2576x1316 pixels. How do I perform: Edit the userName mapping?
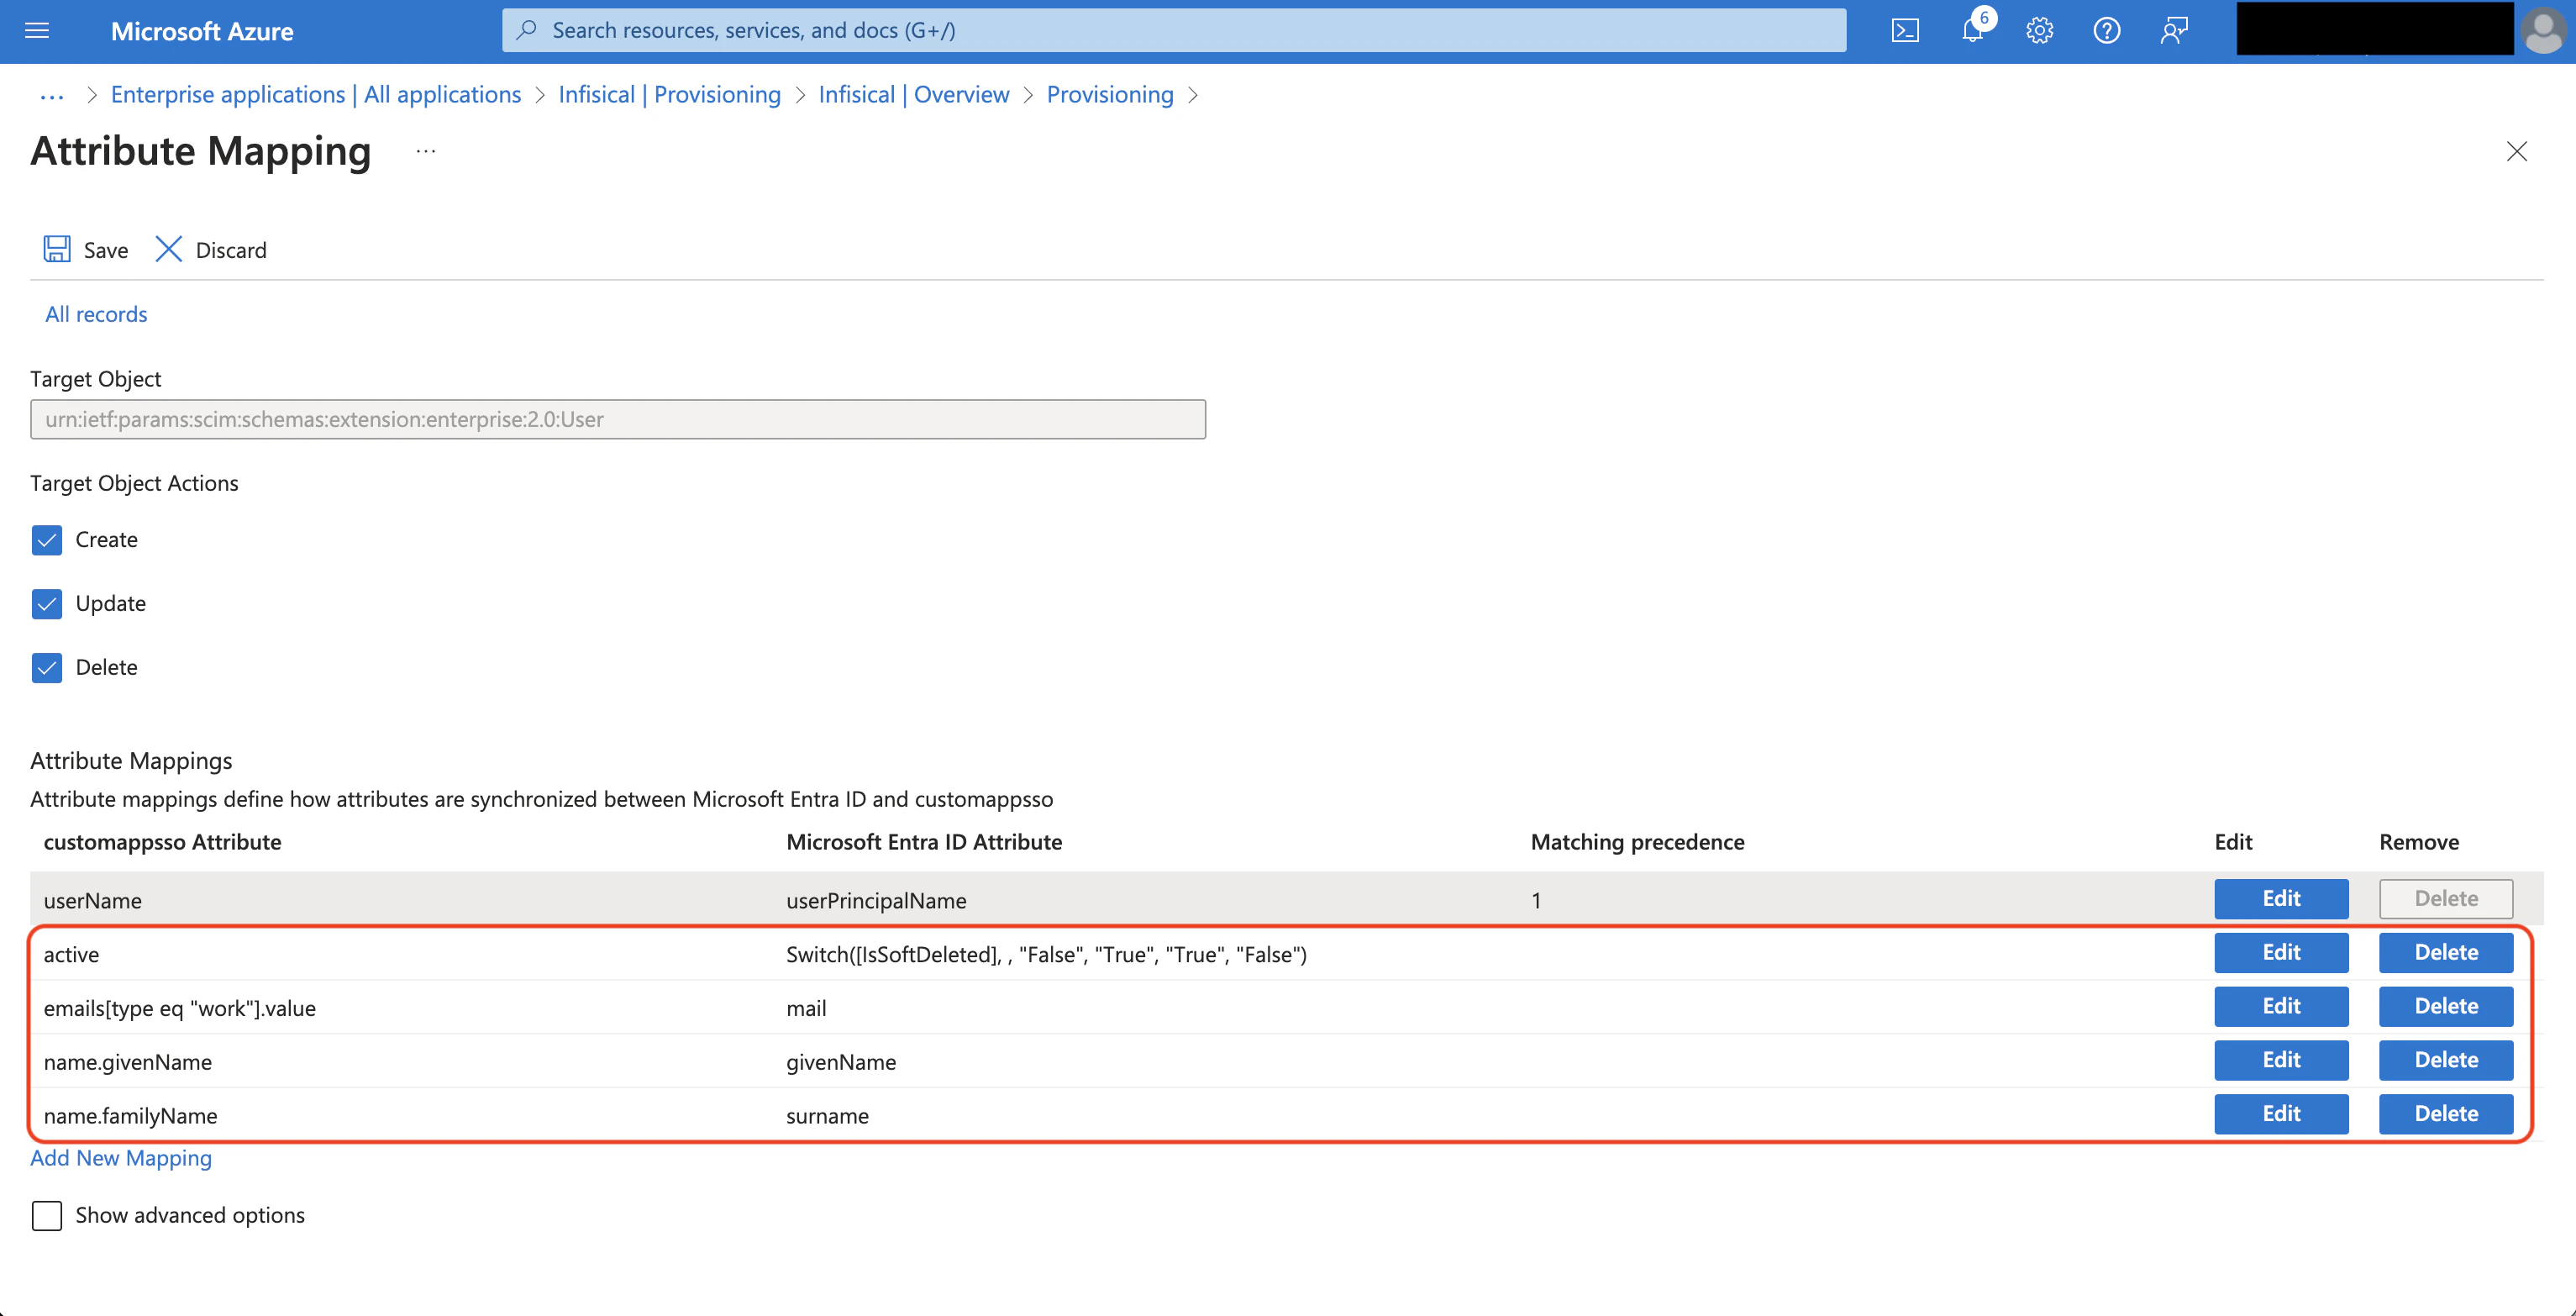pos(2281,899)
